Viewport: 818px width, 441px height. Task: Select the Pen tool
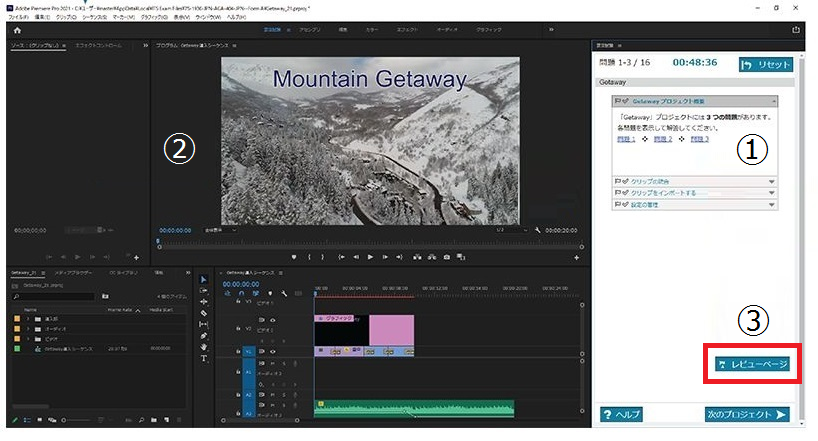pyautogui.click(x=204, y=336)
